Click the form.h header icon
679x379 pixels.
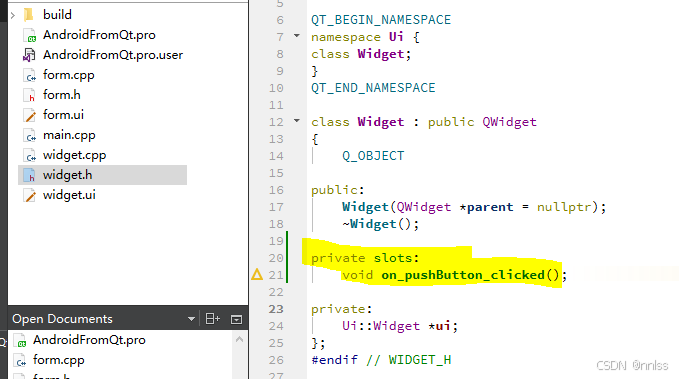29,95
